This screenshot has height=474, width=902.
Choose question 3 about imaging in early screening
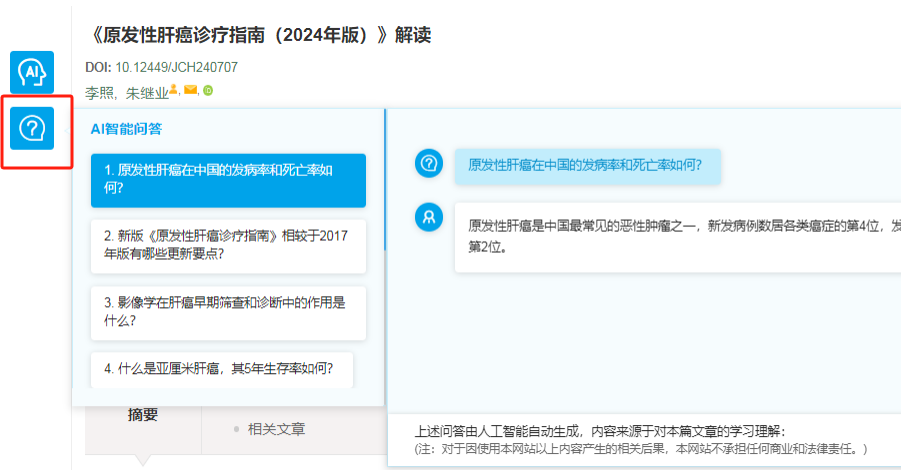[228, 312]
